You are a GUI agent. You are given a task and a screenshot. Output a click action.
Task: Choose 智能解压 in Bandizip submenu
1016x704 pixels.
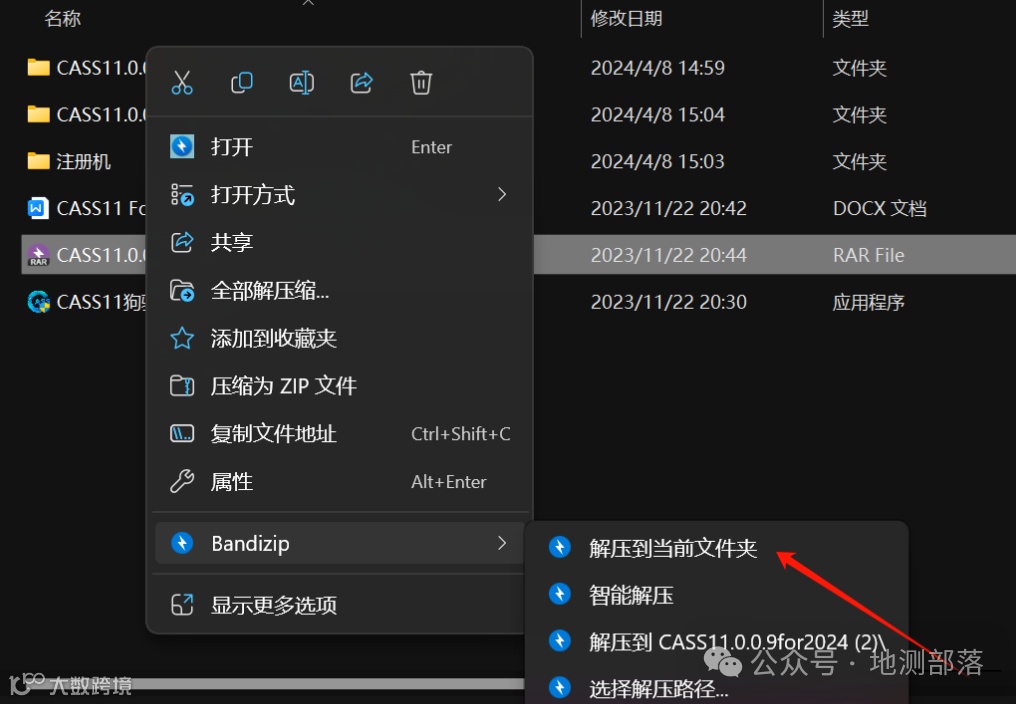click(716, 594)
